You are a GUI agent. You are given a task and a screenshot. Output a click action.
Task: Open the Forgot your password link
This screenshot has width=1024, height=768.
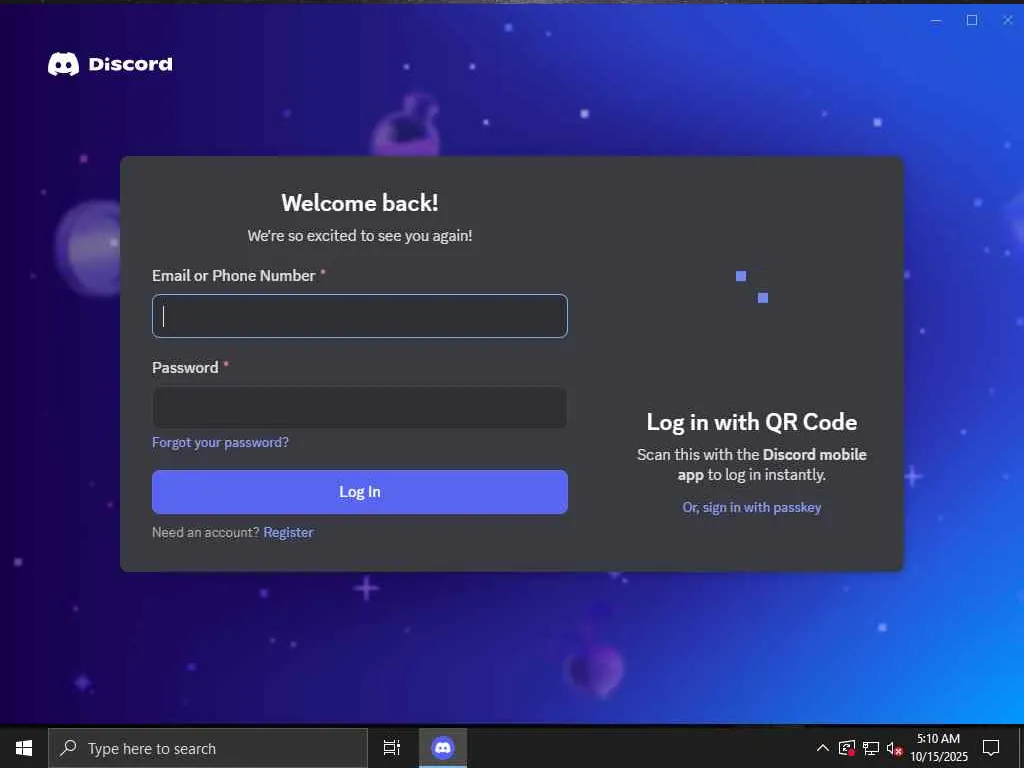click(220, 442)
